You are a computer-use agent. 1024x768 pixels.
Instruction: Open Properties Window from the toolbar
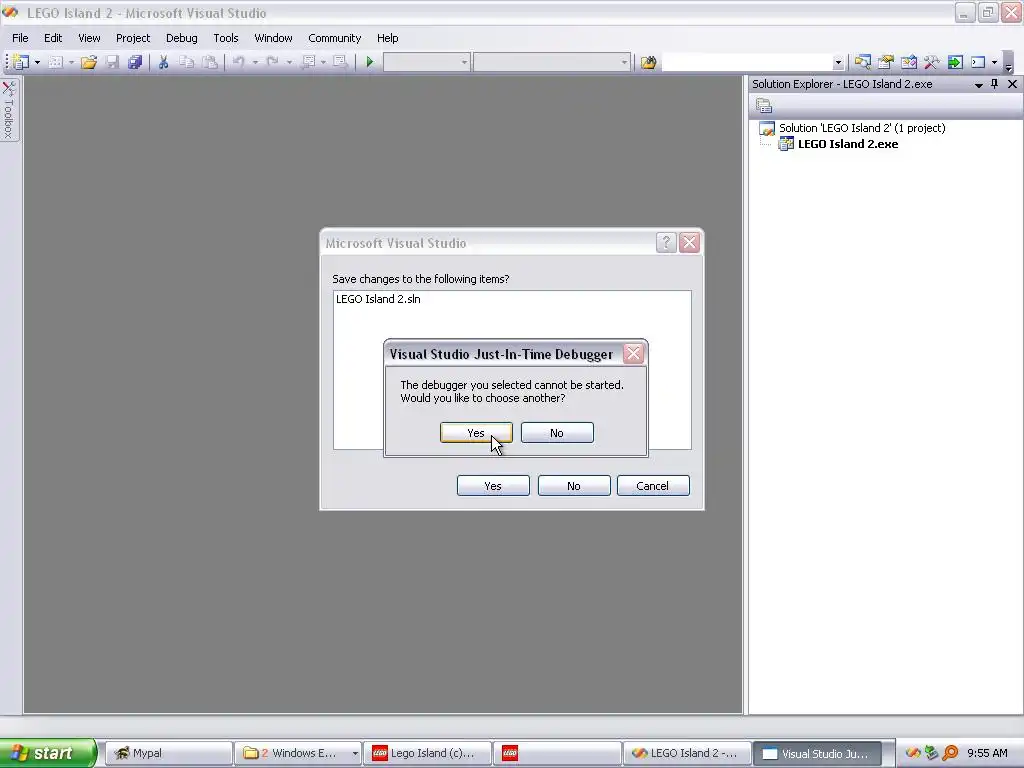coord(886,62)
